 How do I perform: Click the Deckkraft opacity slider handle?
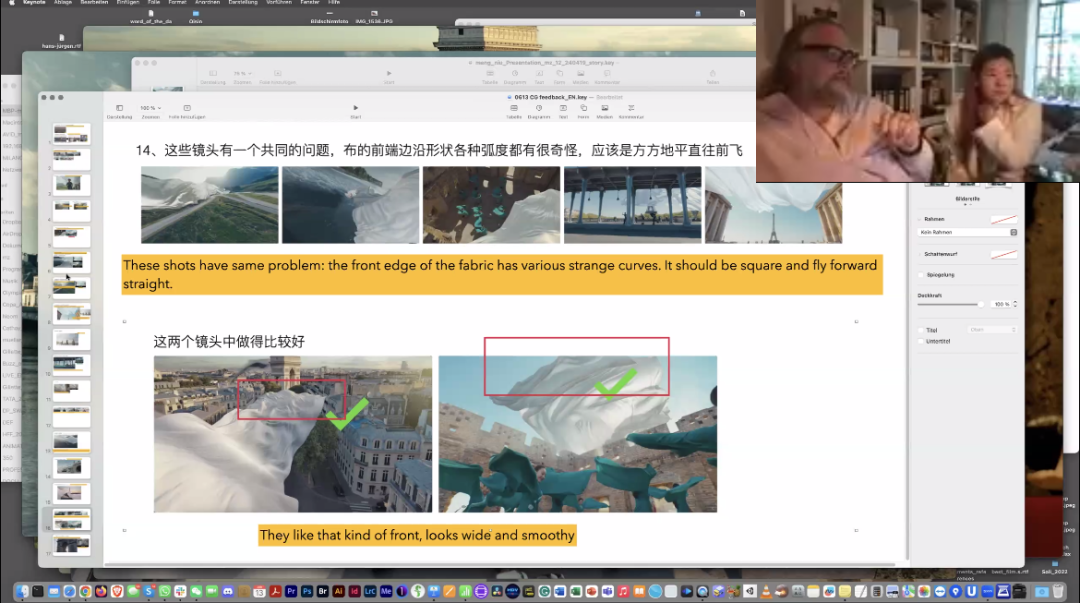pos(981,304)
